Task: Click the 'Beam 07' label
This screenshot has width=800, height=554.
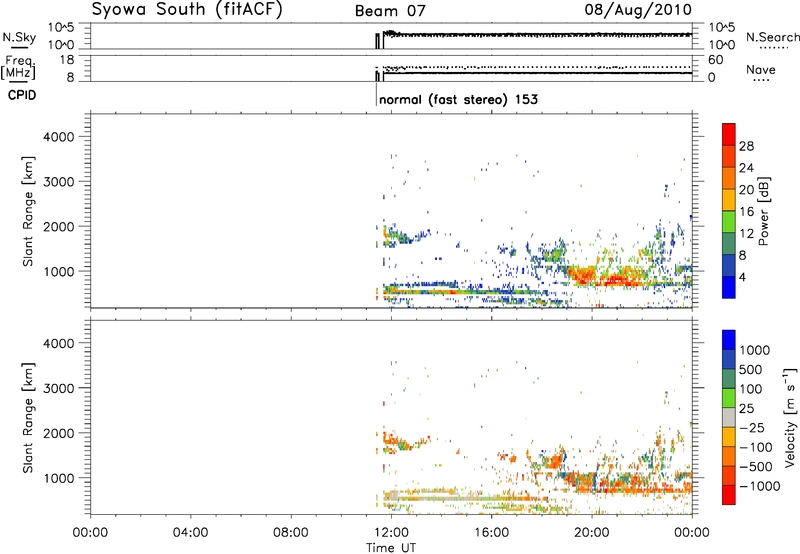Action: [390, 11]
